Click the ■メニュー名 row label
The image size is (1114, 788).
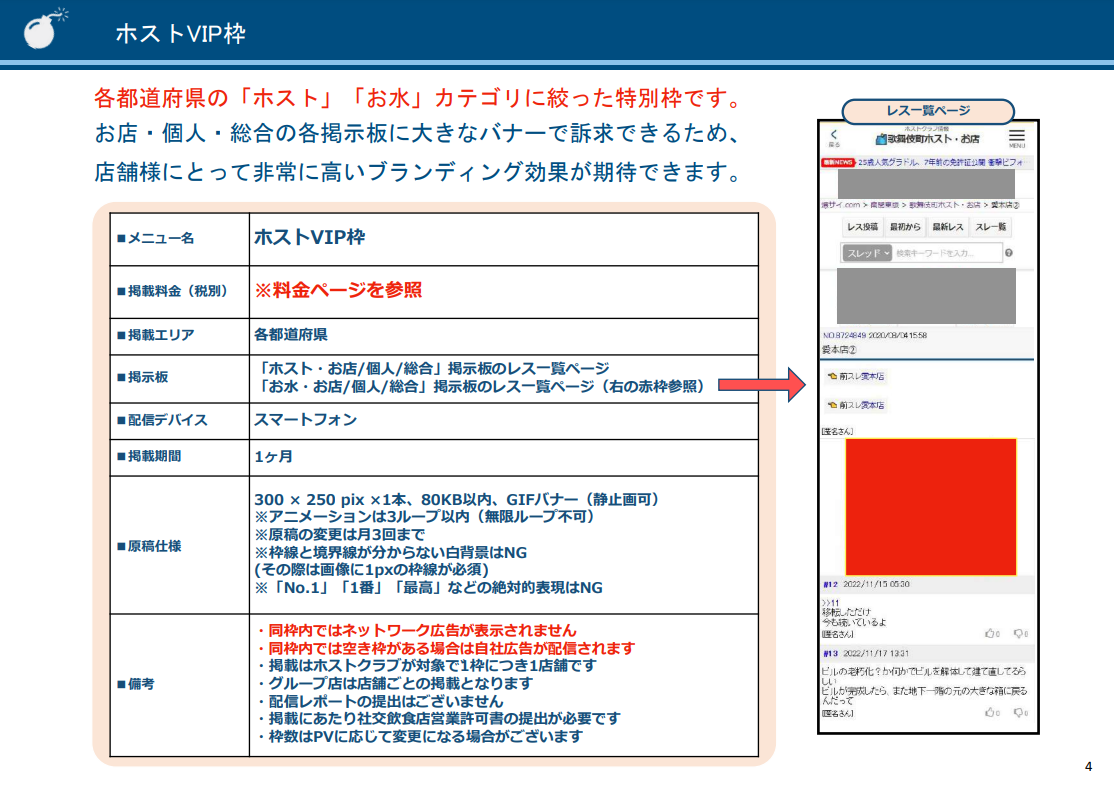(155, 238)
